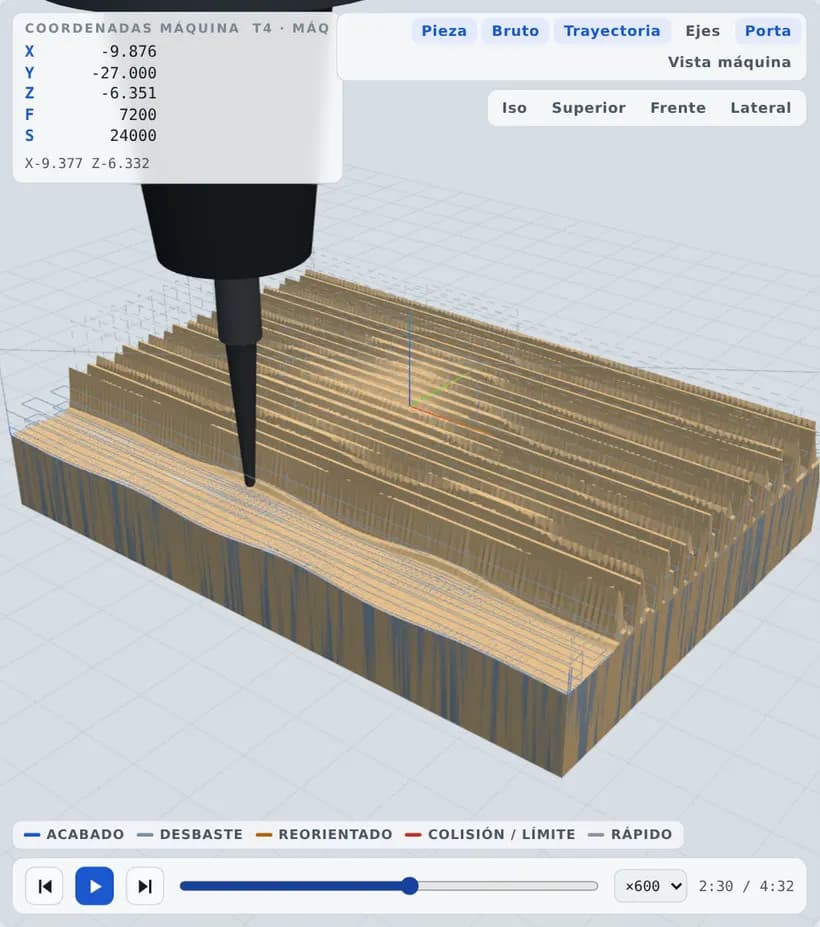The image size is (820, 927).
Task: Start simulation playback with the play button
Action: pyautogui.click(x=95, y=886)
